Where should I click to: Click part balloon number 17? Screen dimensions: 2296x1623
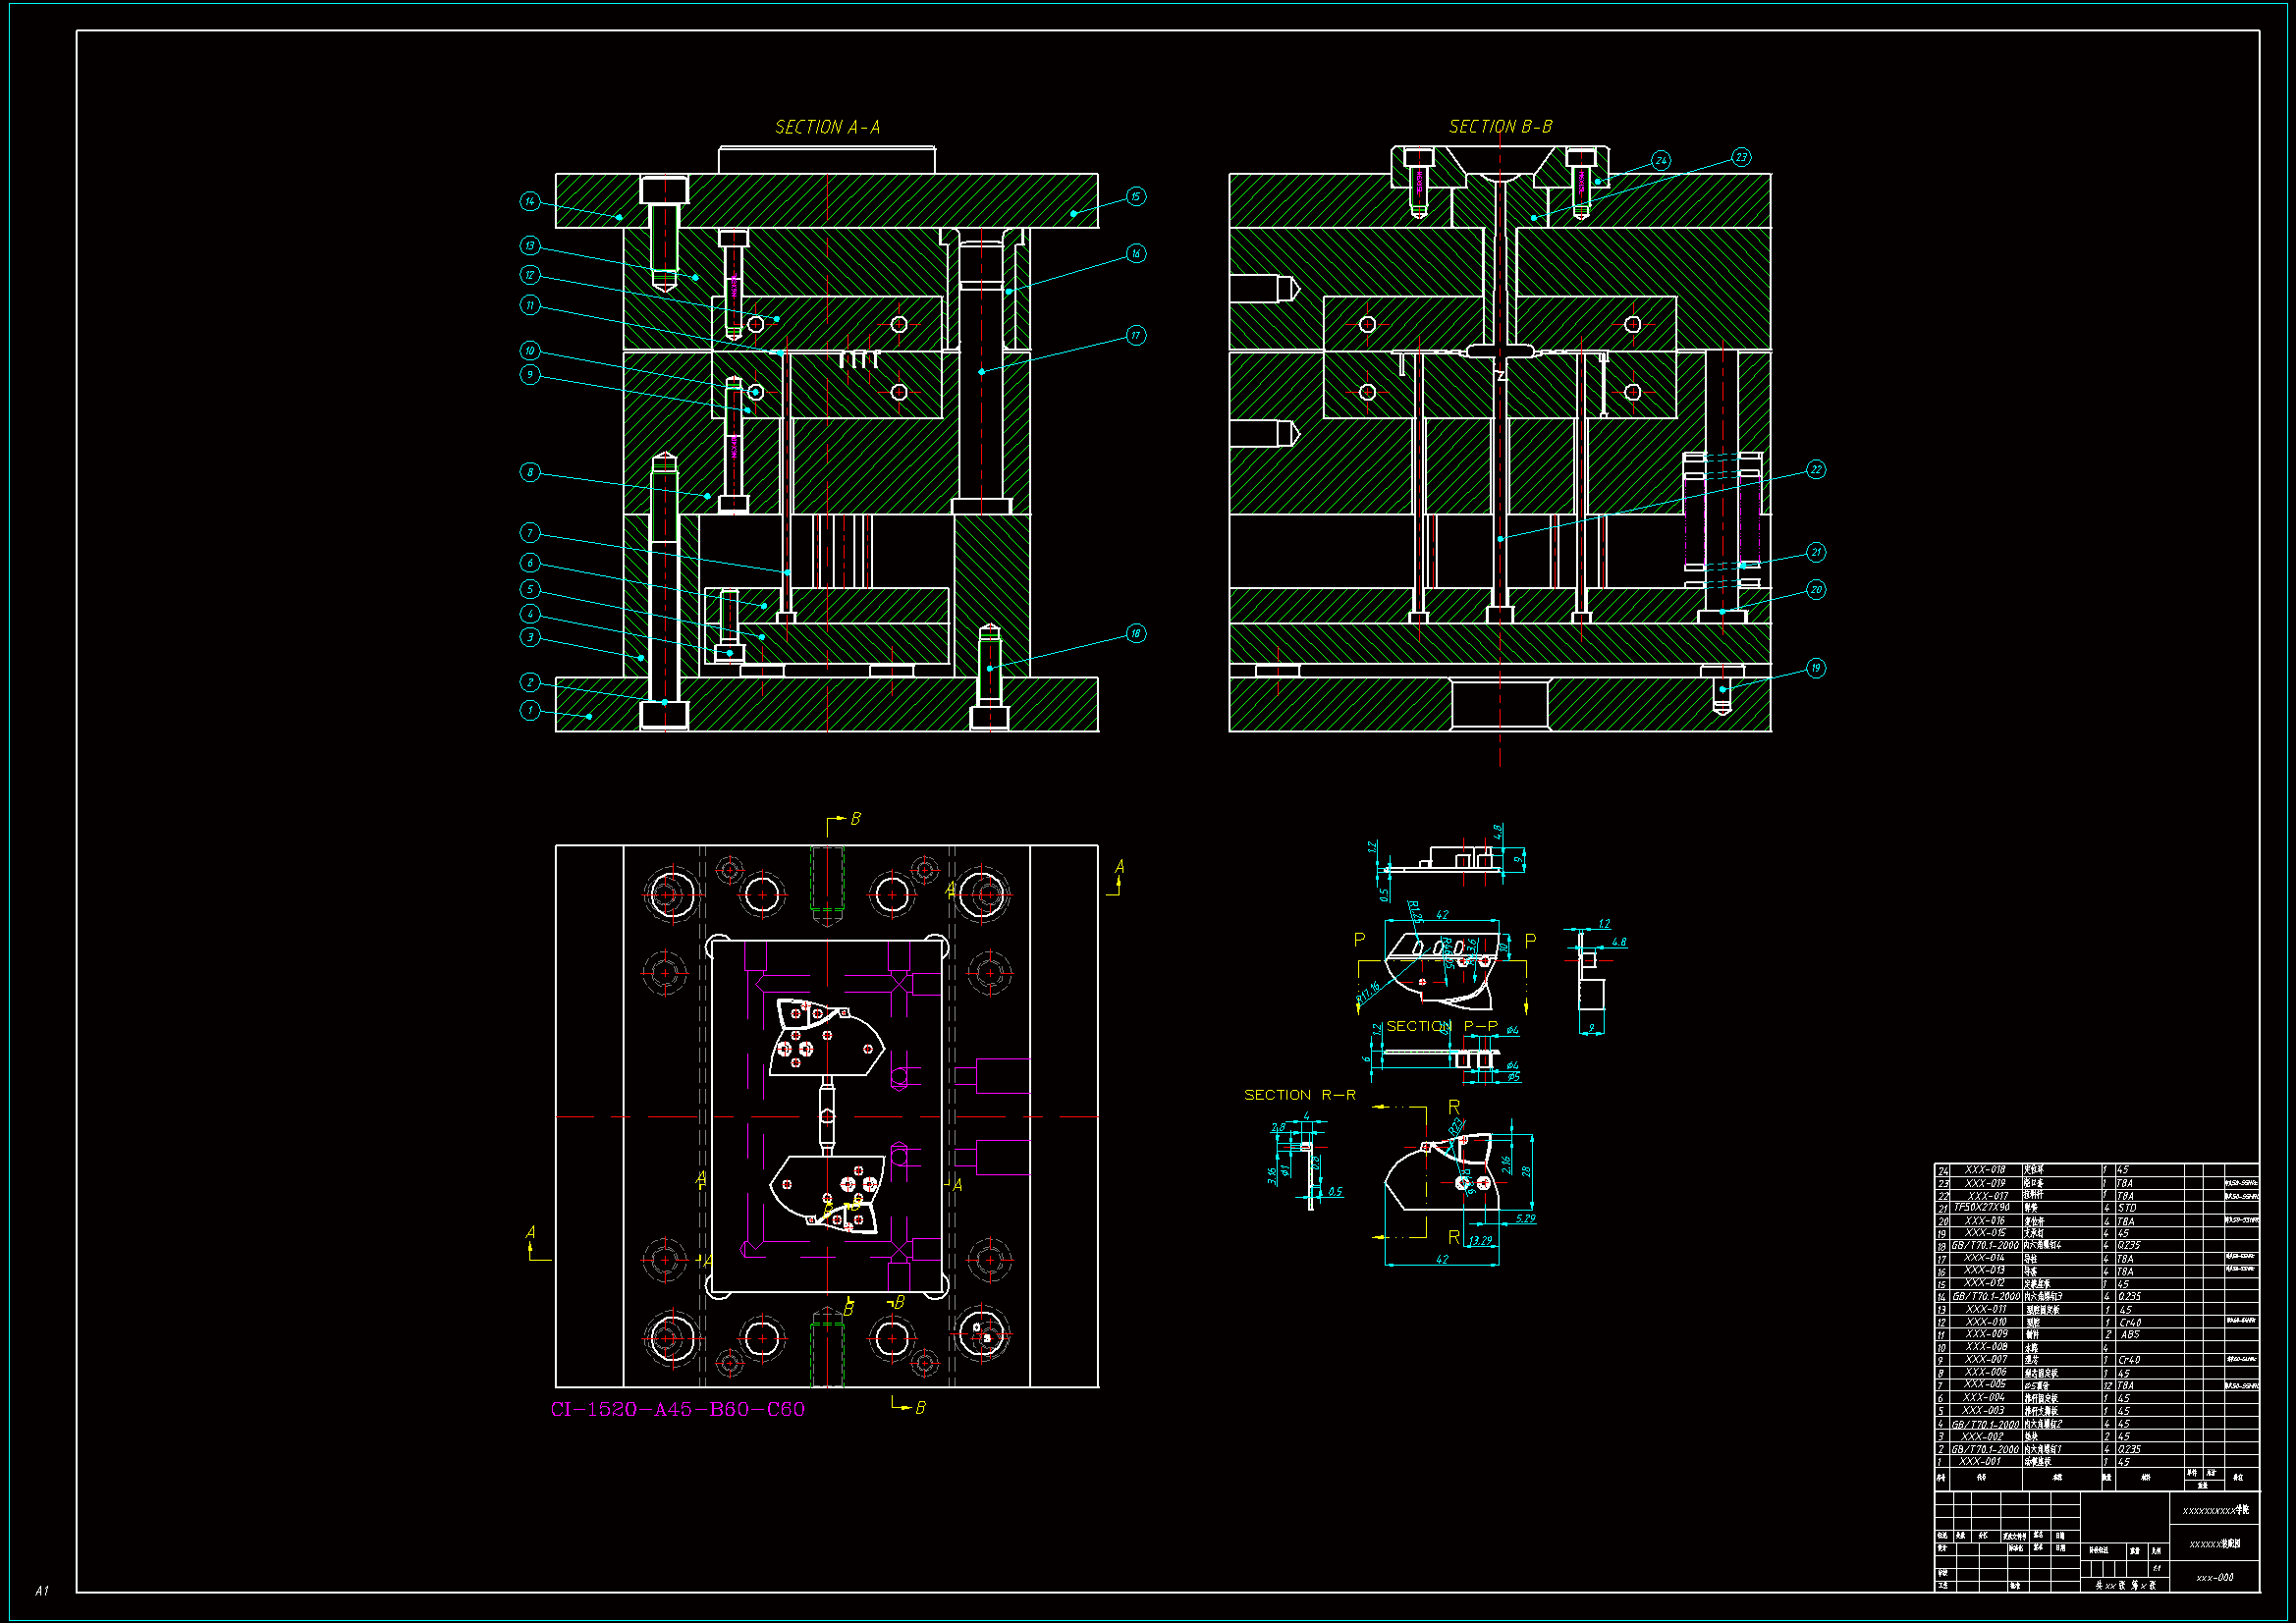pos(1136,335)
